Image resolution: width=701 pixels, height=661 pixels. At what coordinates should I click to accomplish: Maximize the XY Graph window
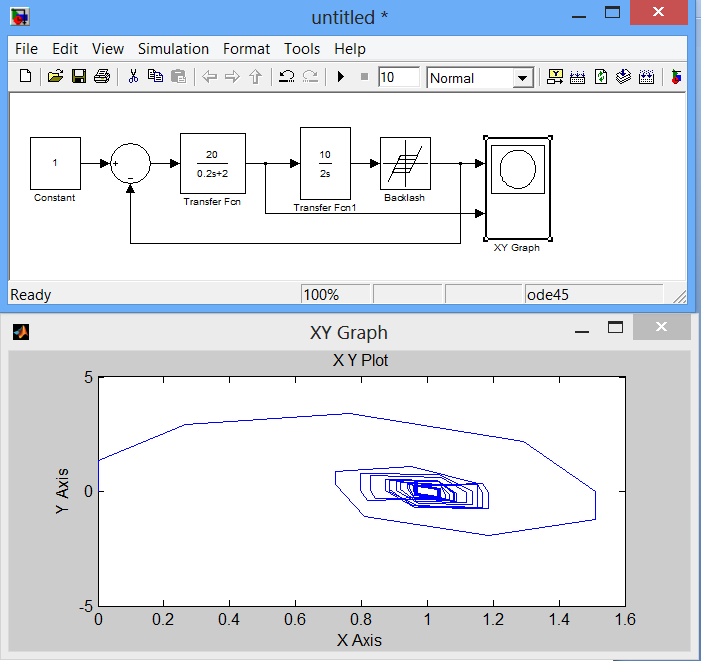click(615, 327)
